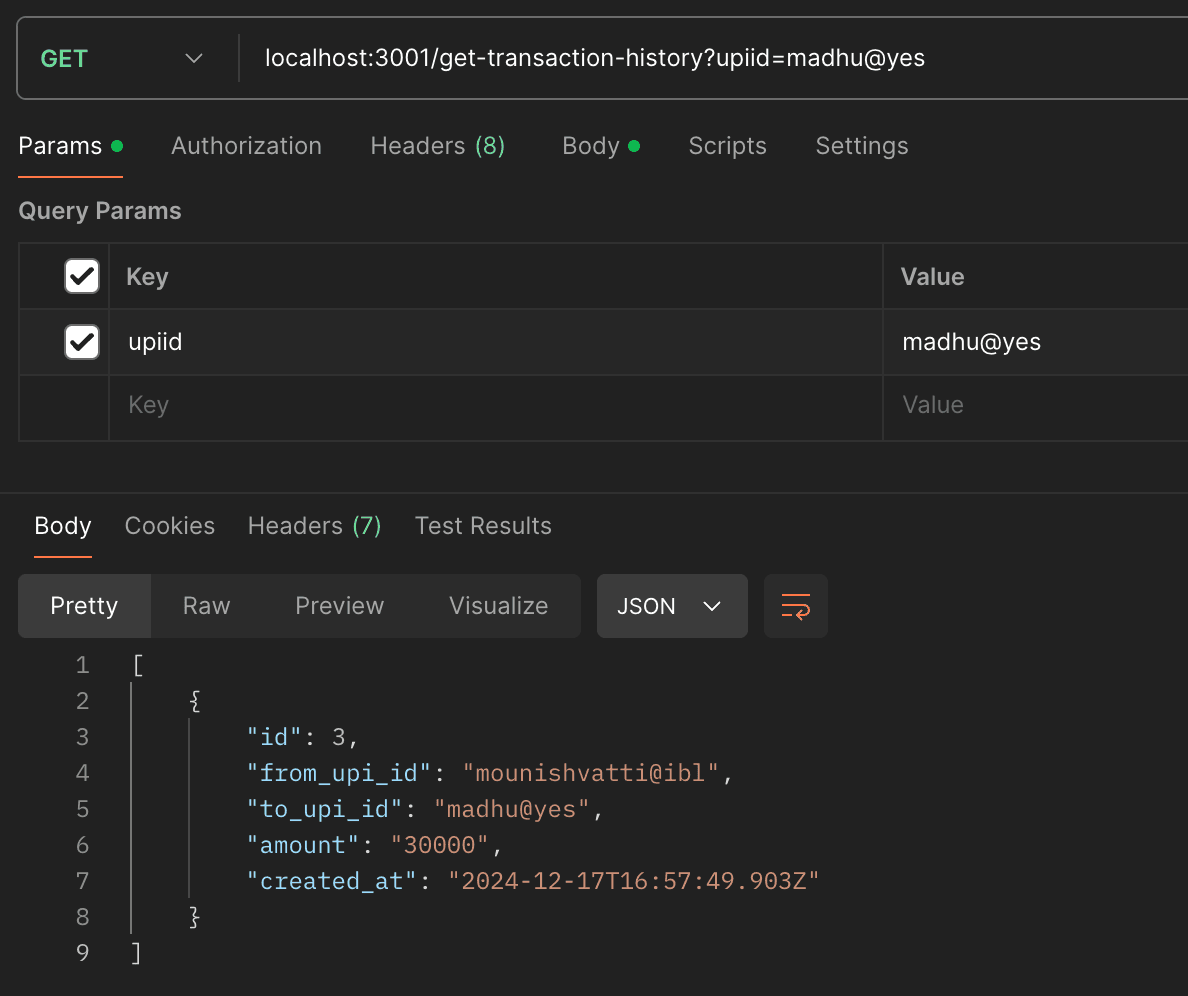Switch to the Authorization tab
This screenshot has height=996, width=1188.
(246, 145)
